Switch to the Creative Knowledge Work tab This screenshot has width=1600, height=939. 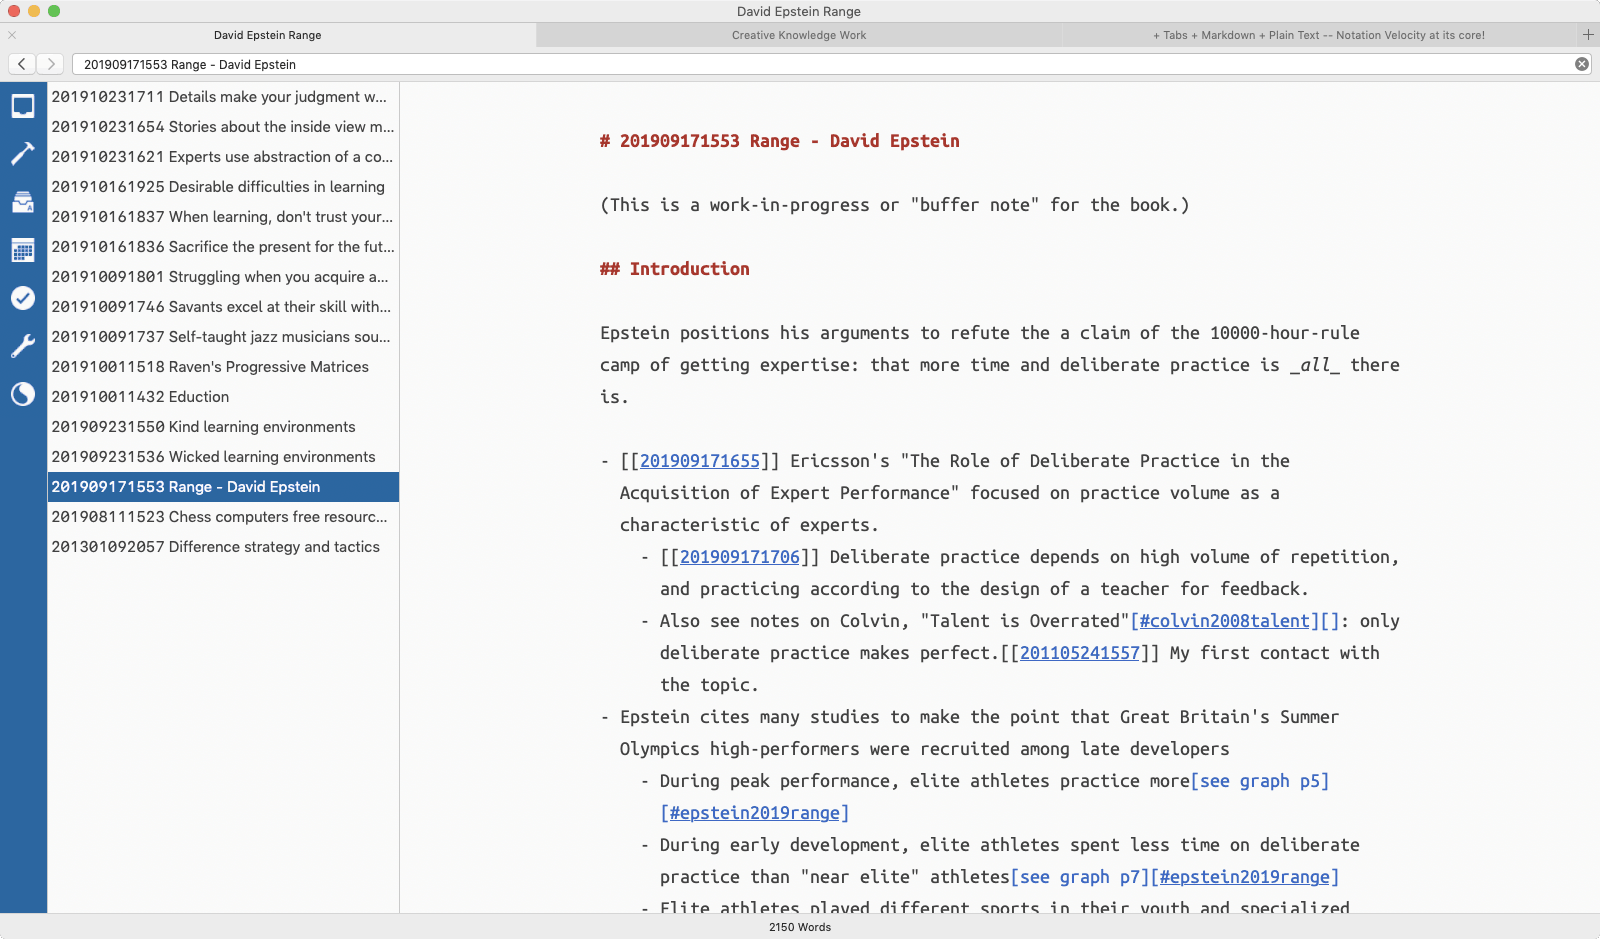tap(798, 35)
